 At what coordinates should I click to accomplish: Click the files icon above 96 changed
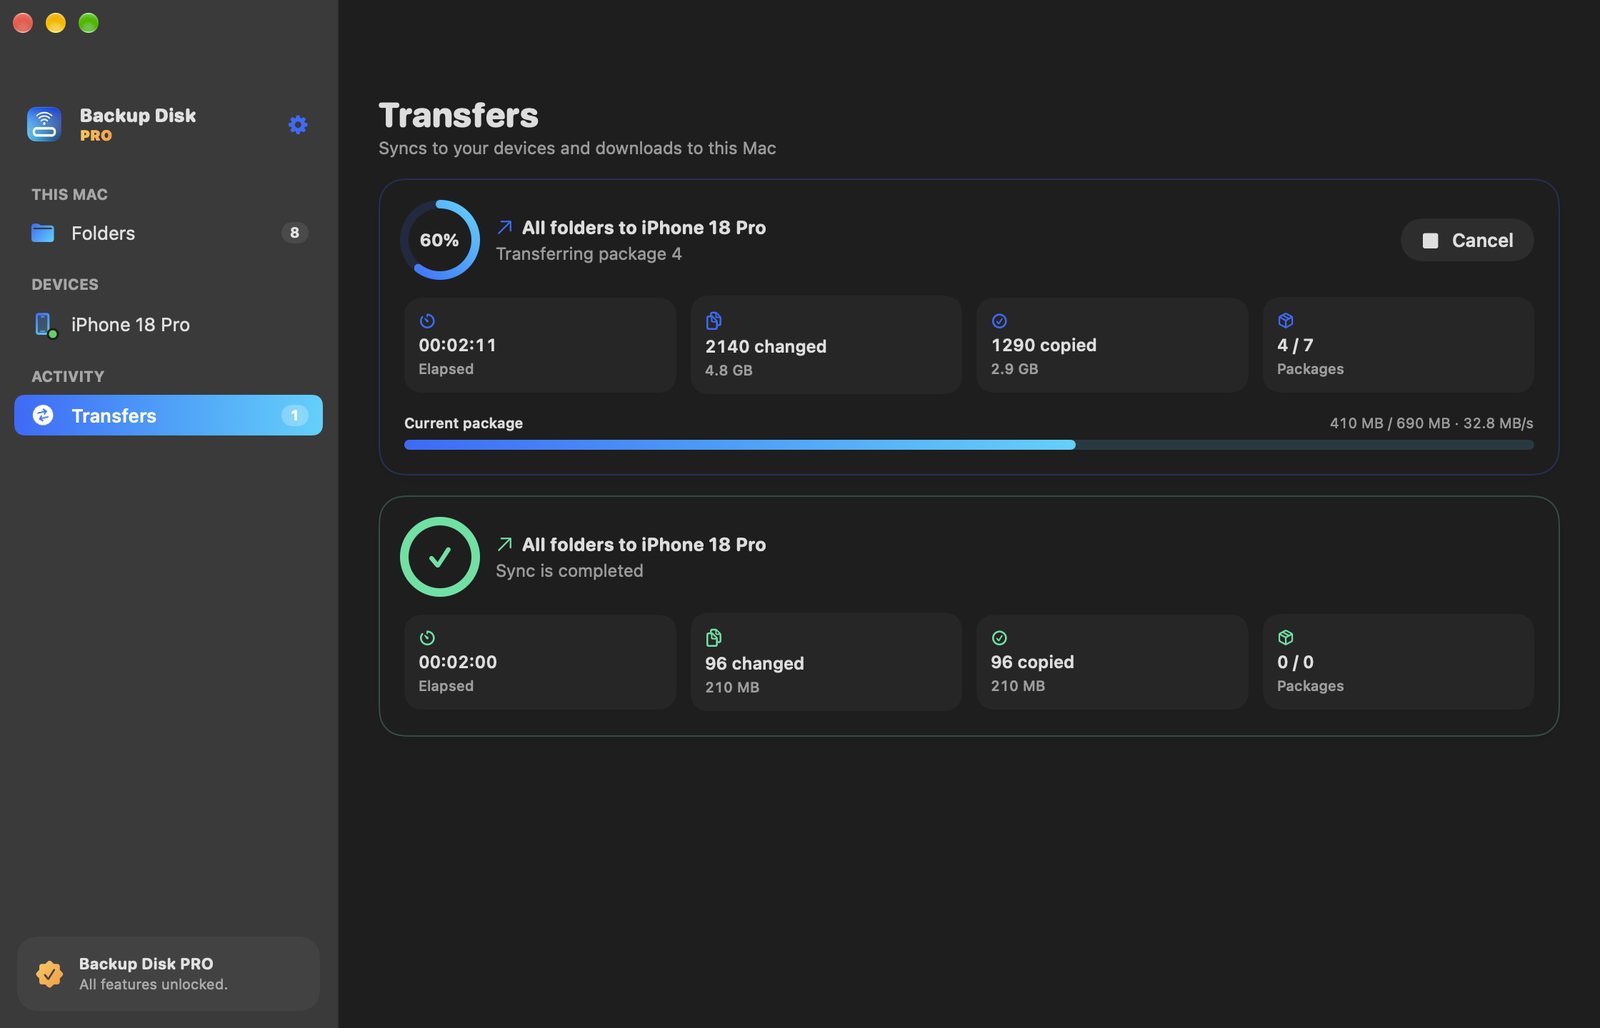pyautogui.click(x=714, y=638)
